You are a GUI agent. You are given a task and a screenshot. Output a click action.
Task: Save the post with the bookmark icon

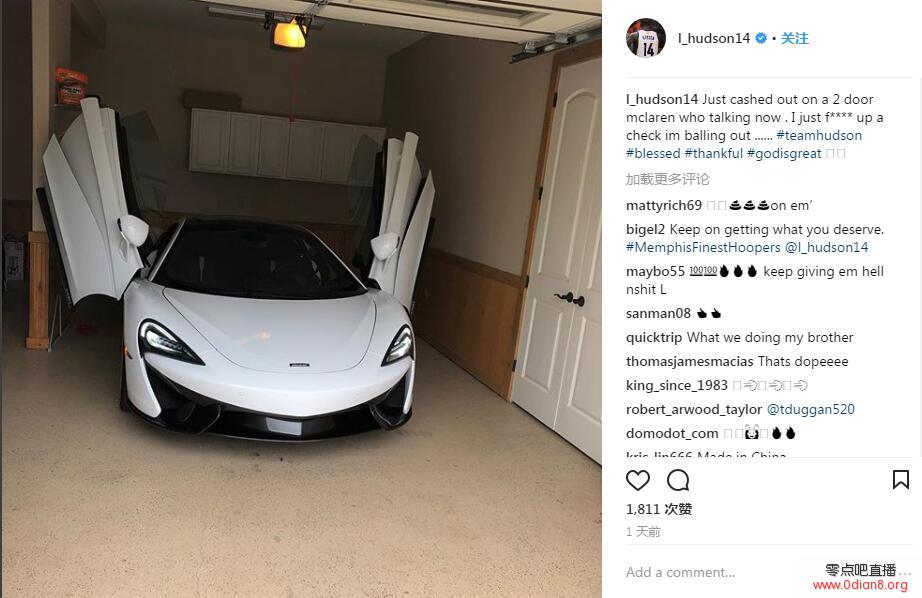click(x=900, y=480)
